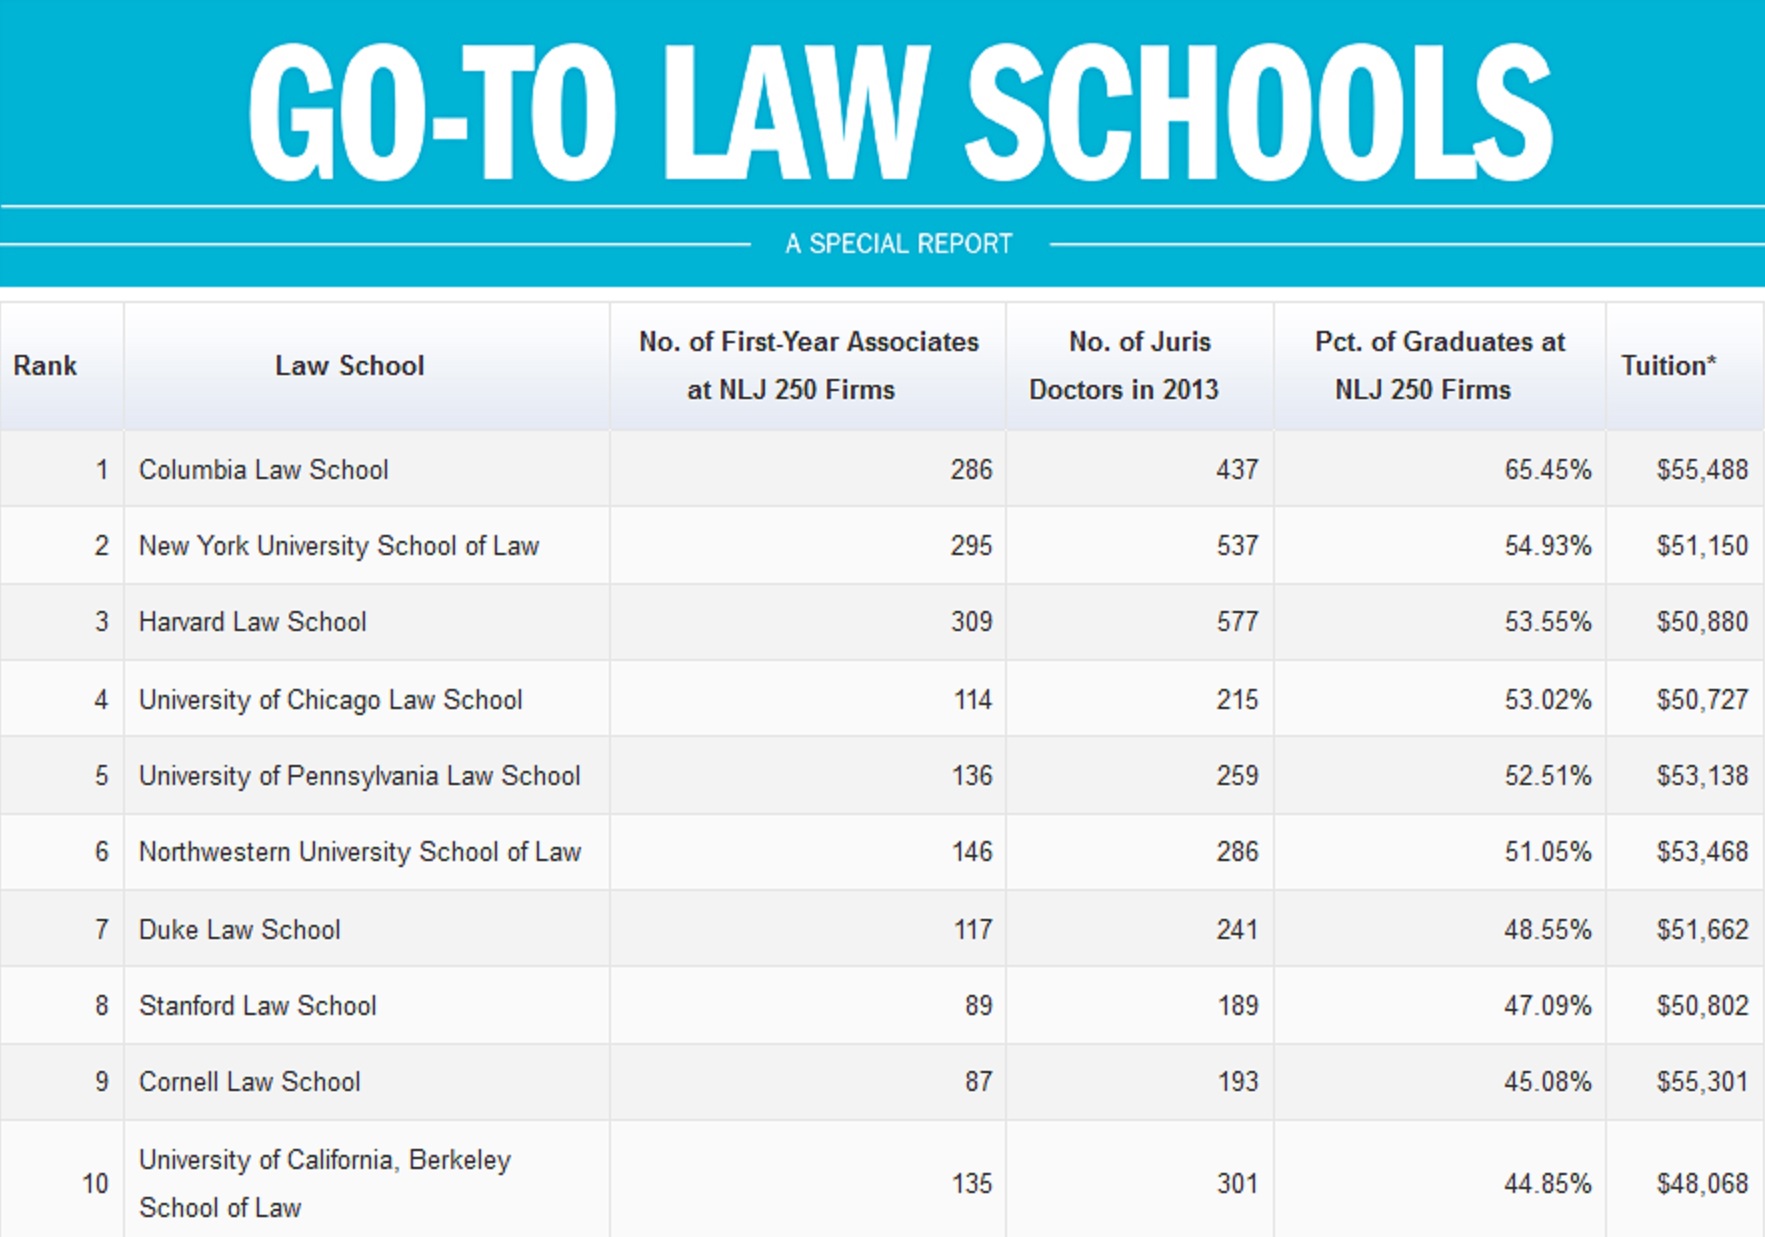Select Columbia's $55,488 tuition cell
The image size is (1765, 1237).
tap(1701, 470)
